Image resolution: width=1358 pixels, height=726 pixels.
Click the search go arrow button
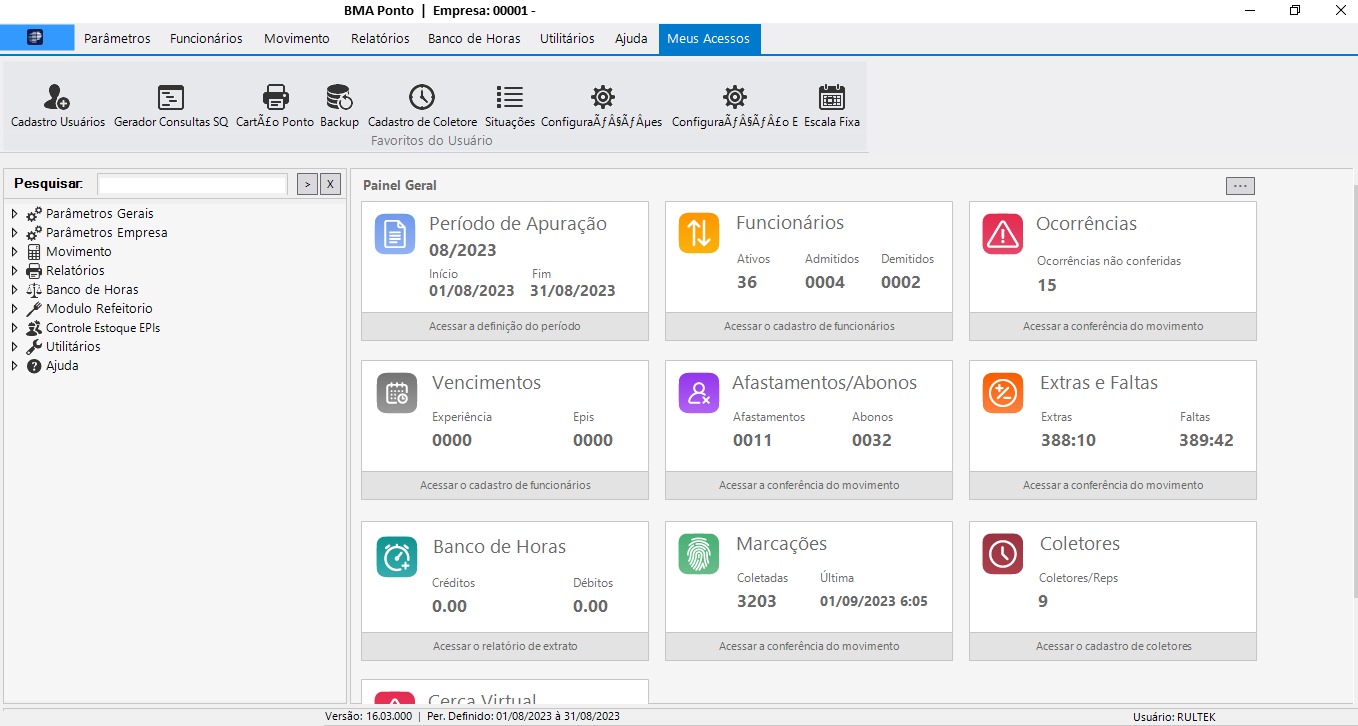(x=307, y=184)
